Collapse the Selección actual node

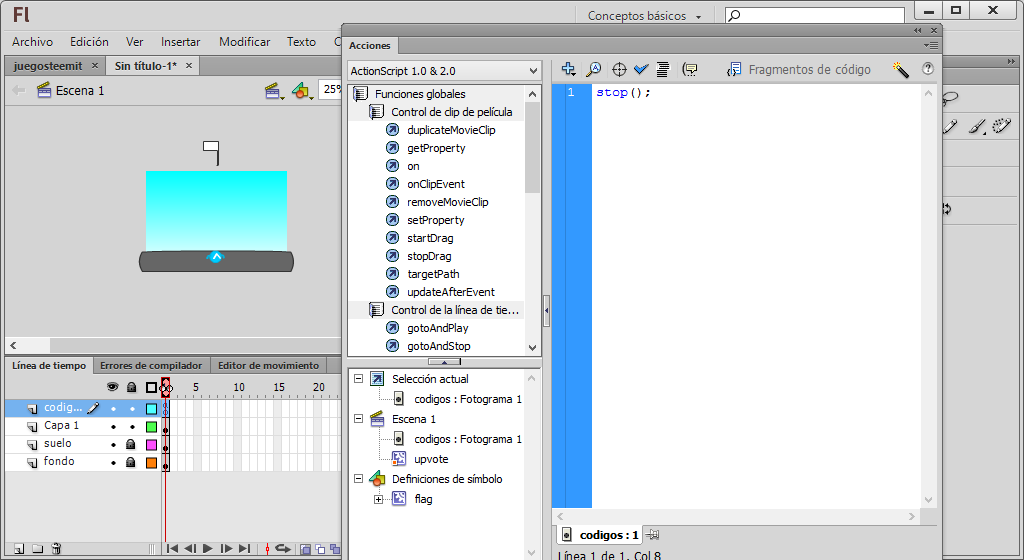359,379
